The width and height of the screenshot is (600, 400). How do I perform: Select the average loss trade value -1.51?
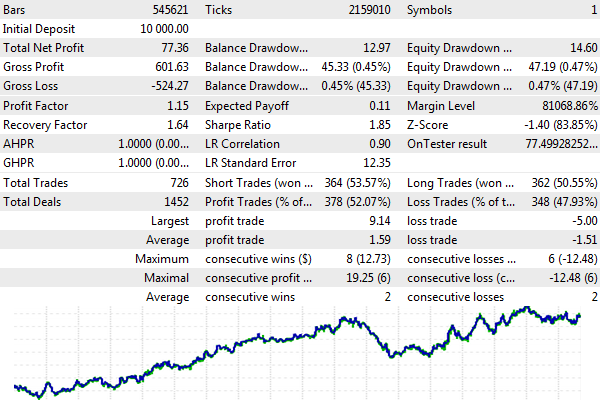point(585,240)
